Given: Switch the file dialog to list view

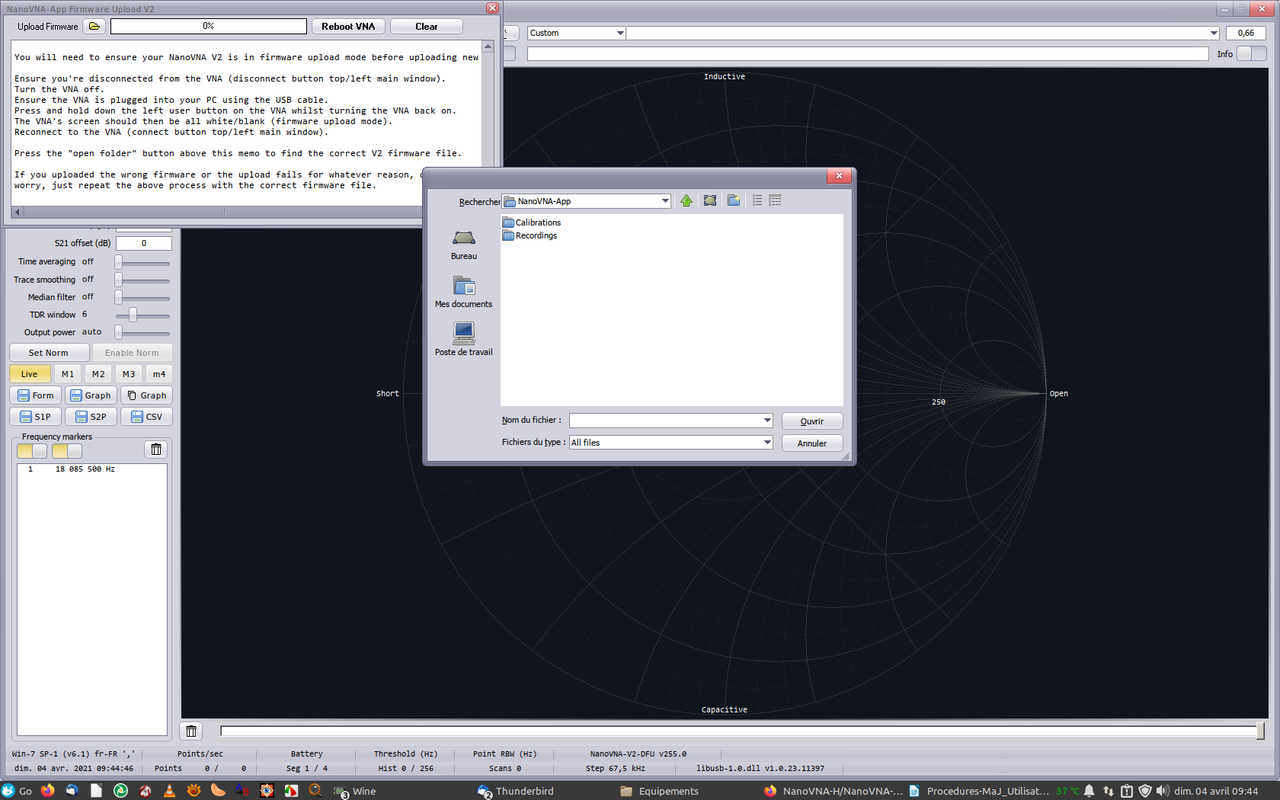Looking at the screenshot, I should pyautogui.click(x=757, y=201).
